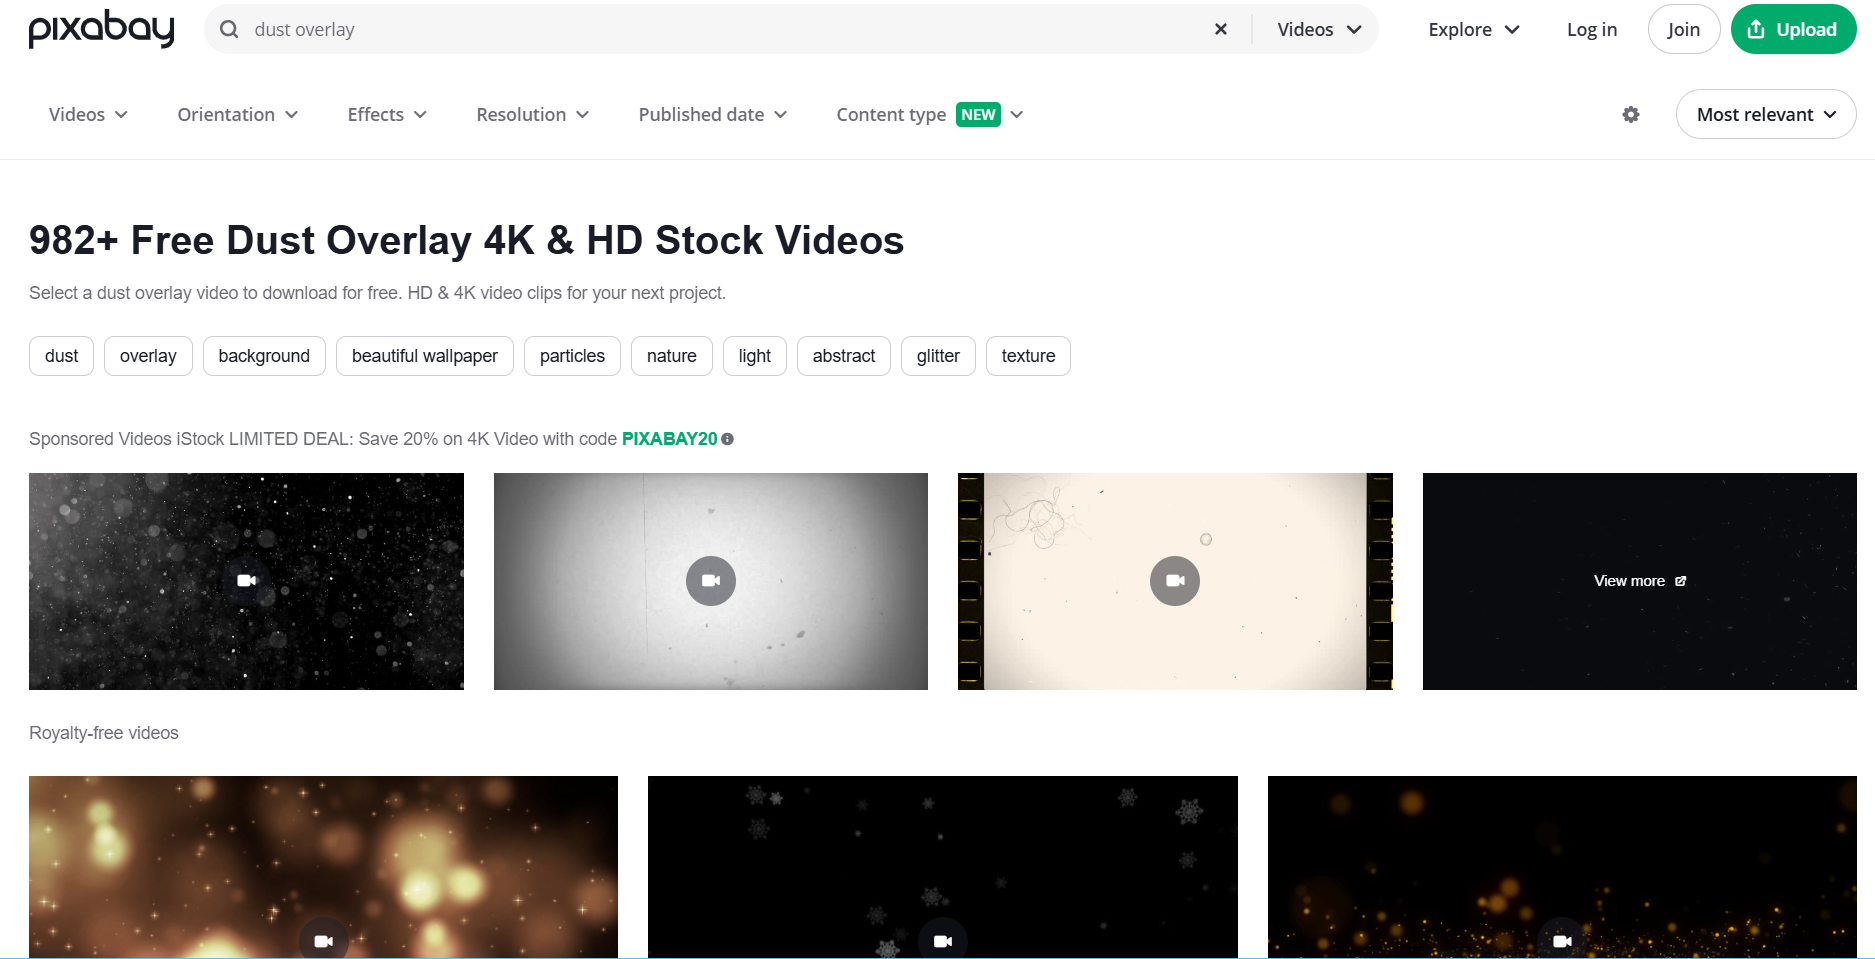Image resolution: width=1875 pixels, height=959 pixels.
Task: Click the camera icon on the first sponsored video
Action: [246, 581]
